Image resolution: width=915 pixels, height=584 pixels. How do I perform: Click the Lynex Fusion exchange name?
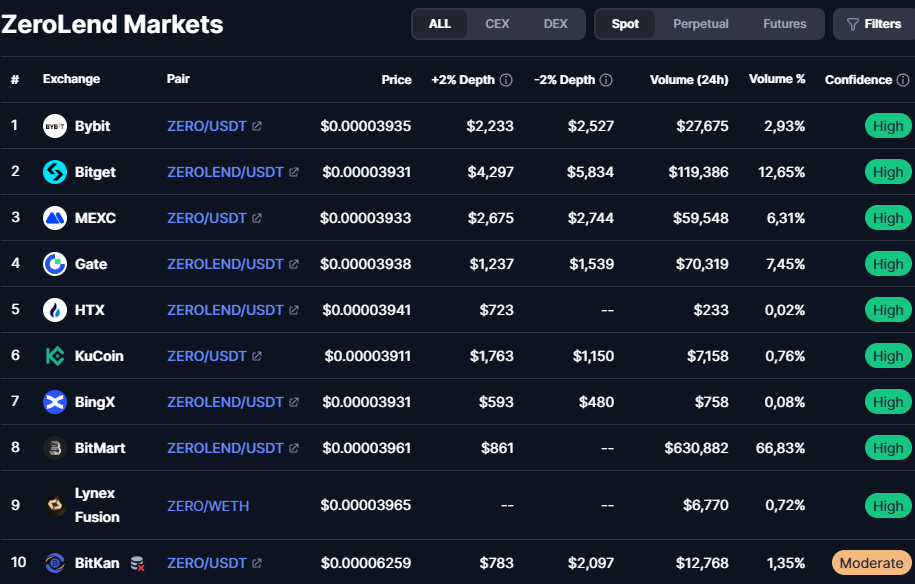tap(97, 505)
